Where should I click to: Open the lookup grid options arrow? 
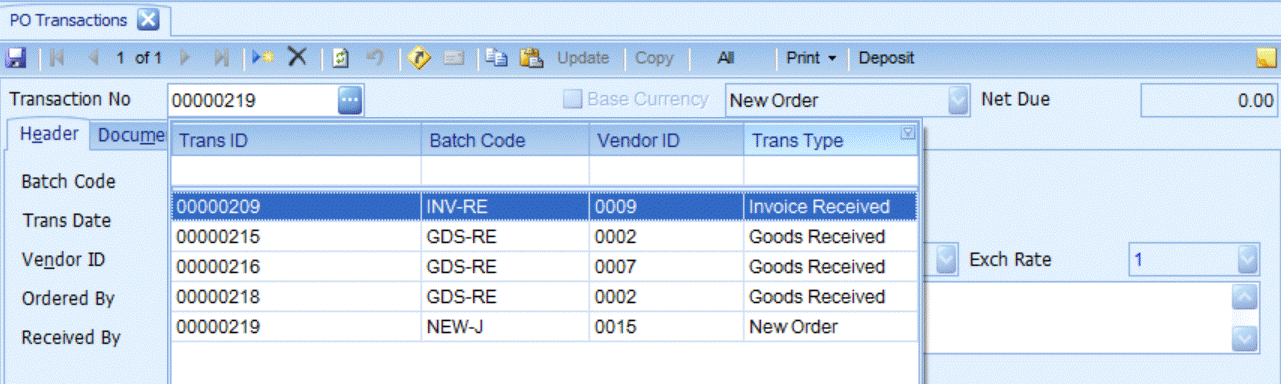point(908,133)
